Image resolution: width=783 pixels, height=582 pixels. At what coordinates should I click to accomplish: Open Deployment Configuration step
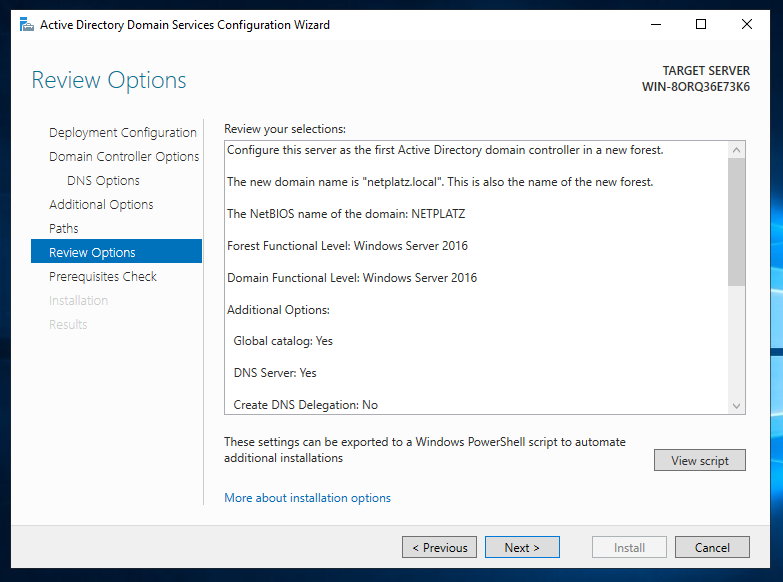point(123,132)
